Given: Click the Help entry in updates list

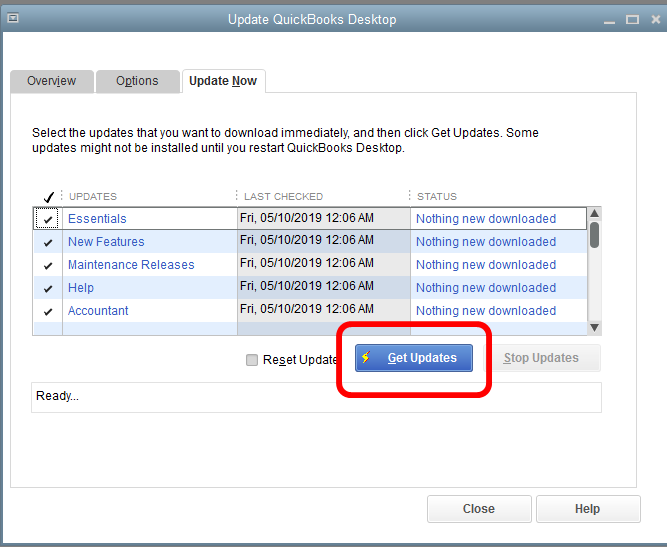Looking at the screenshot, I should pos(81,288).
